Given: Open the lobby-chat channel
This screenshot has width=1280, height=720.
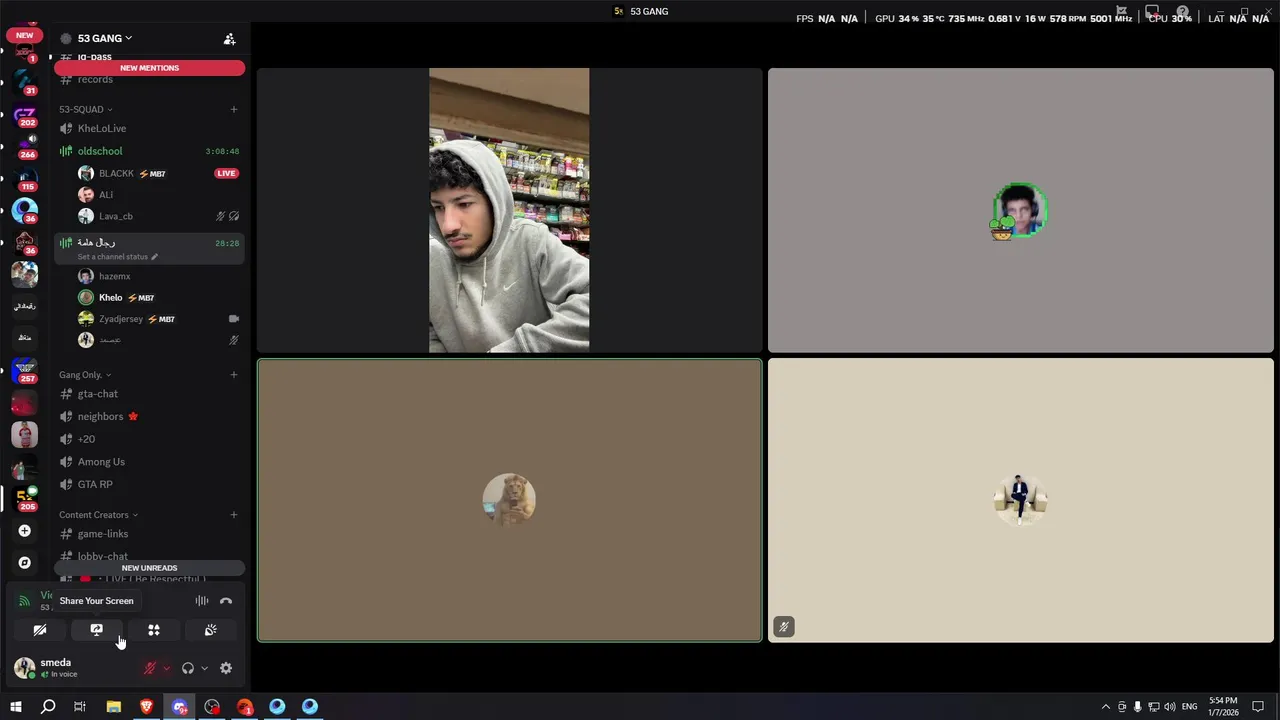Looking at the screenshot, I should point(150,555).
